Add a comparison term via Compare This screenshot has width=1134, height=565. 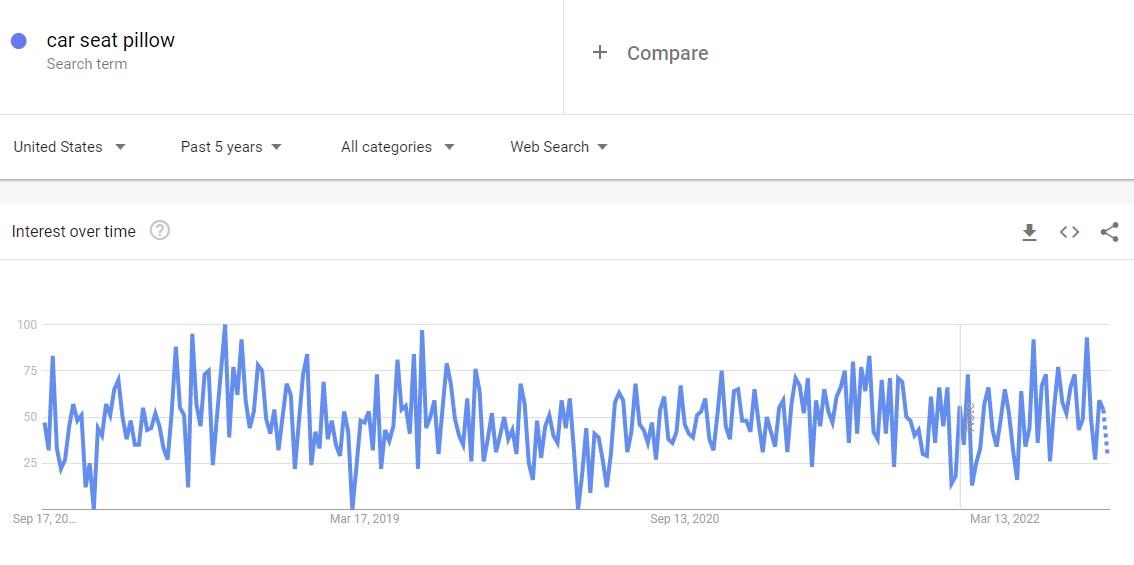(668, 53)
